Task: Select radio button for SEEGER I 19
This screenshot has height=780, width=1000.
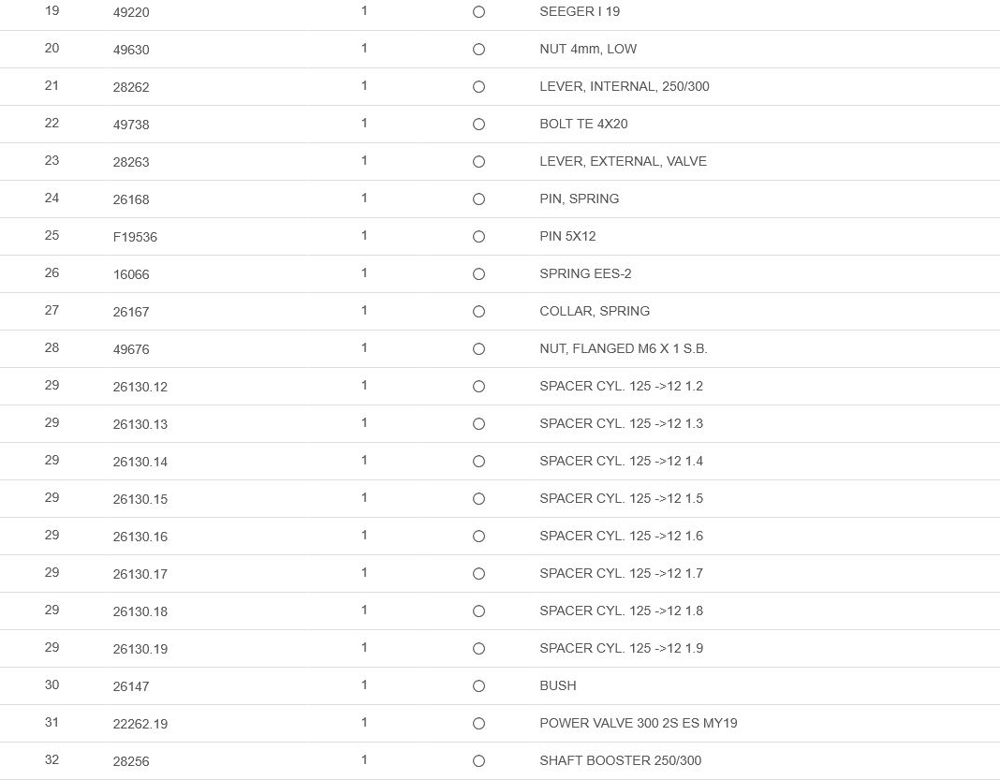Action: [479, 12]
